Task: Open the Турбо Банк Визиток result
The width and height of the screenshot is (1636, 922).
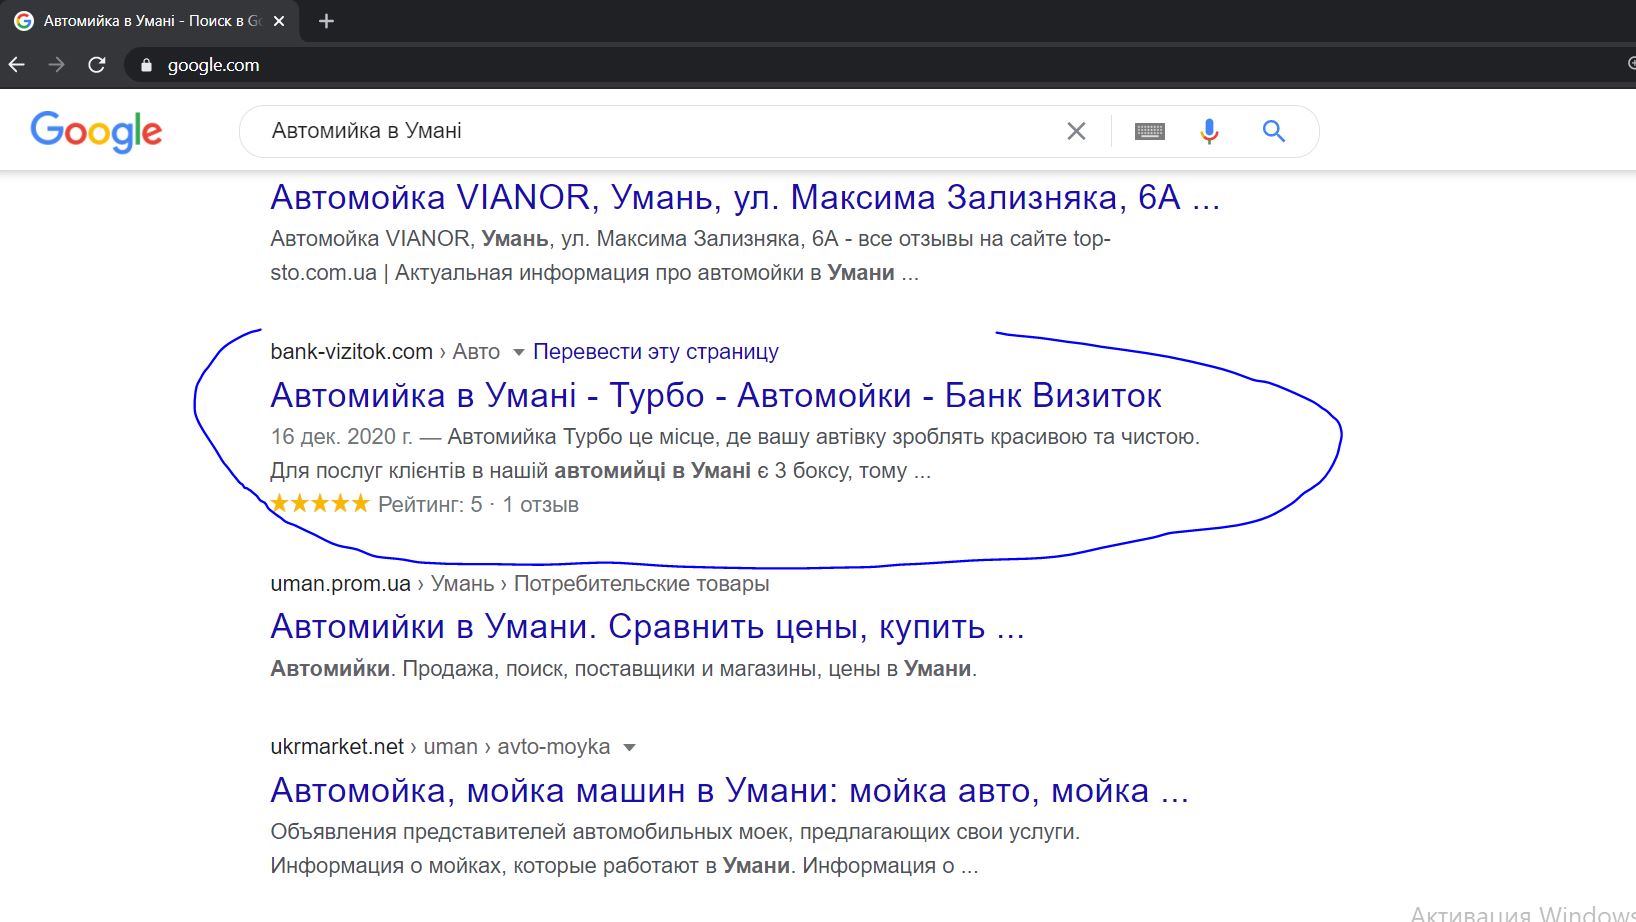Action: click(x=715, y=396)
